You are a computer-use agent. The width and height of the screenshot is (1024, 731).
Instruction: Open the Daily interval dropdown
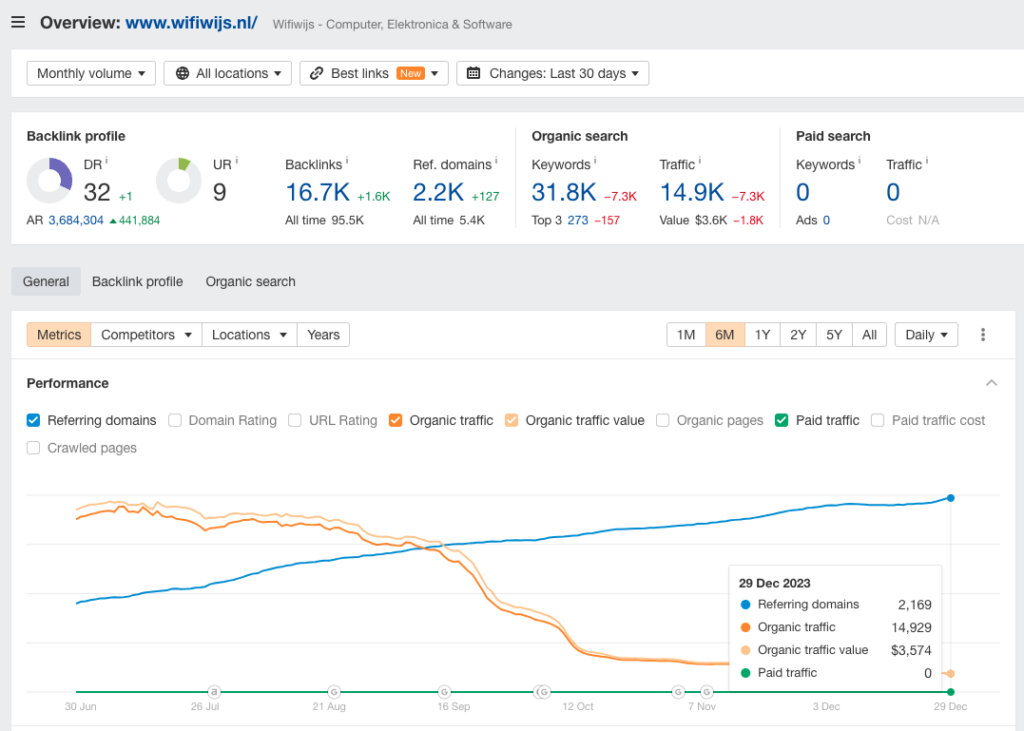pos(926,335)
